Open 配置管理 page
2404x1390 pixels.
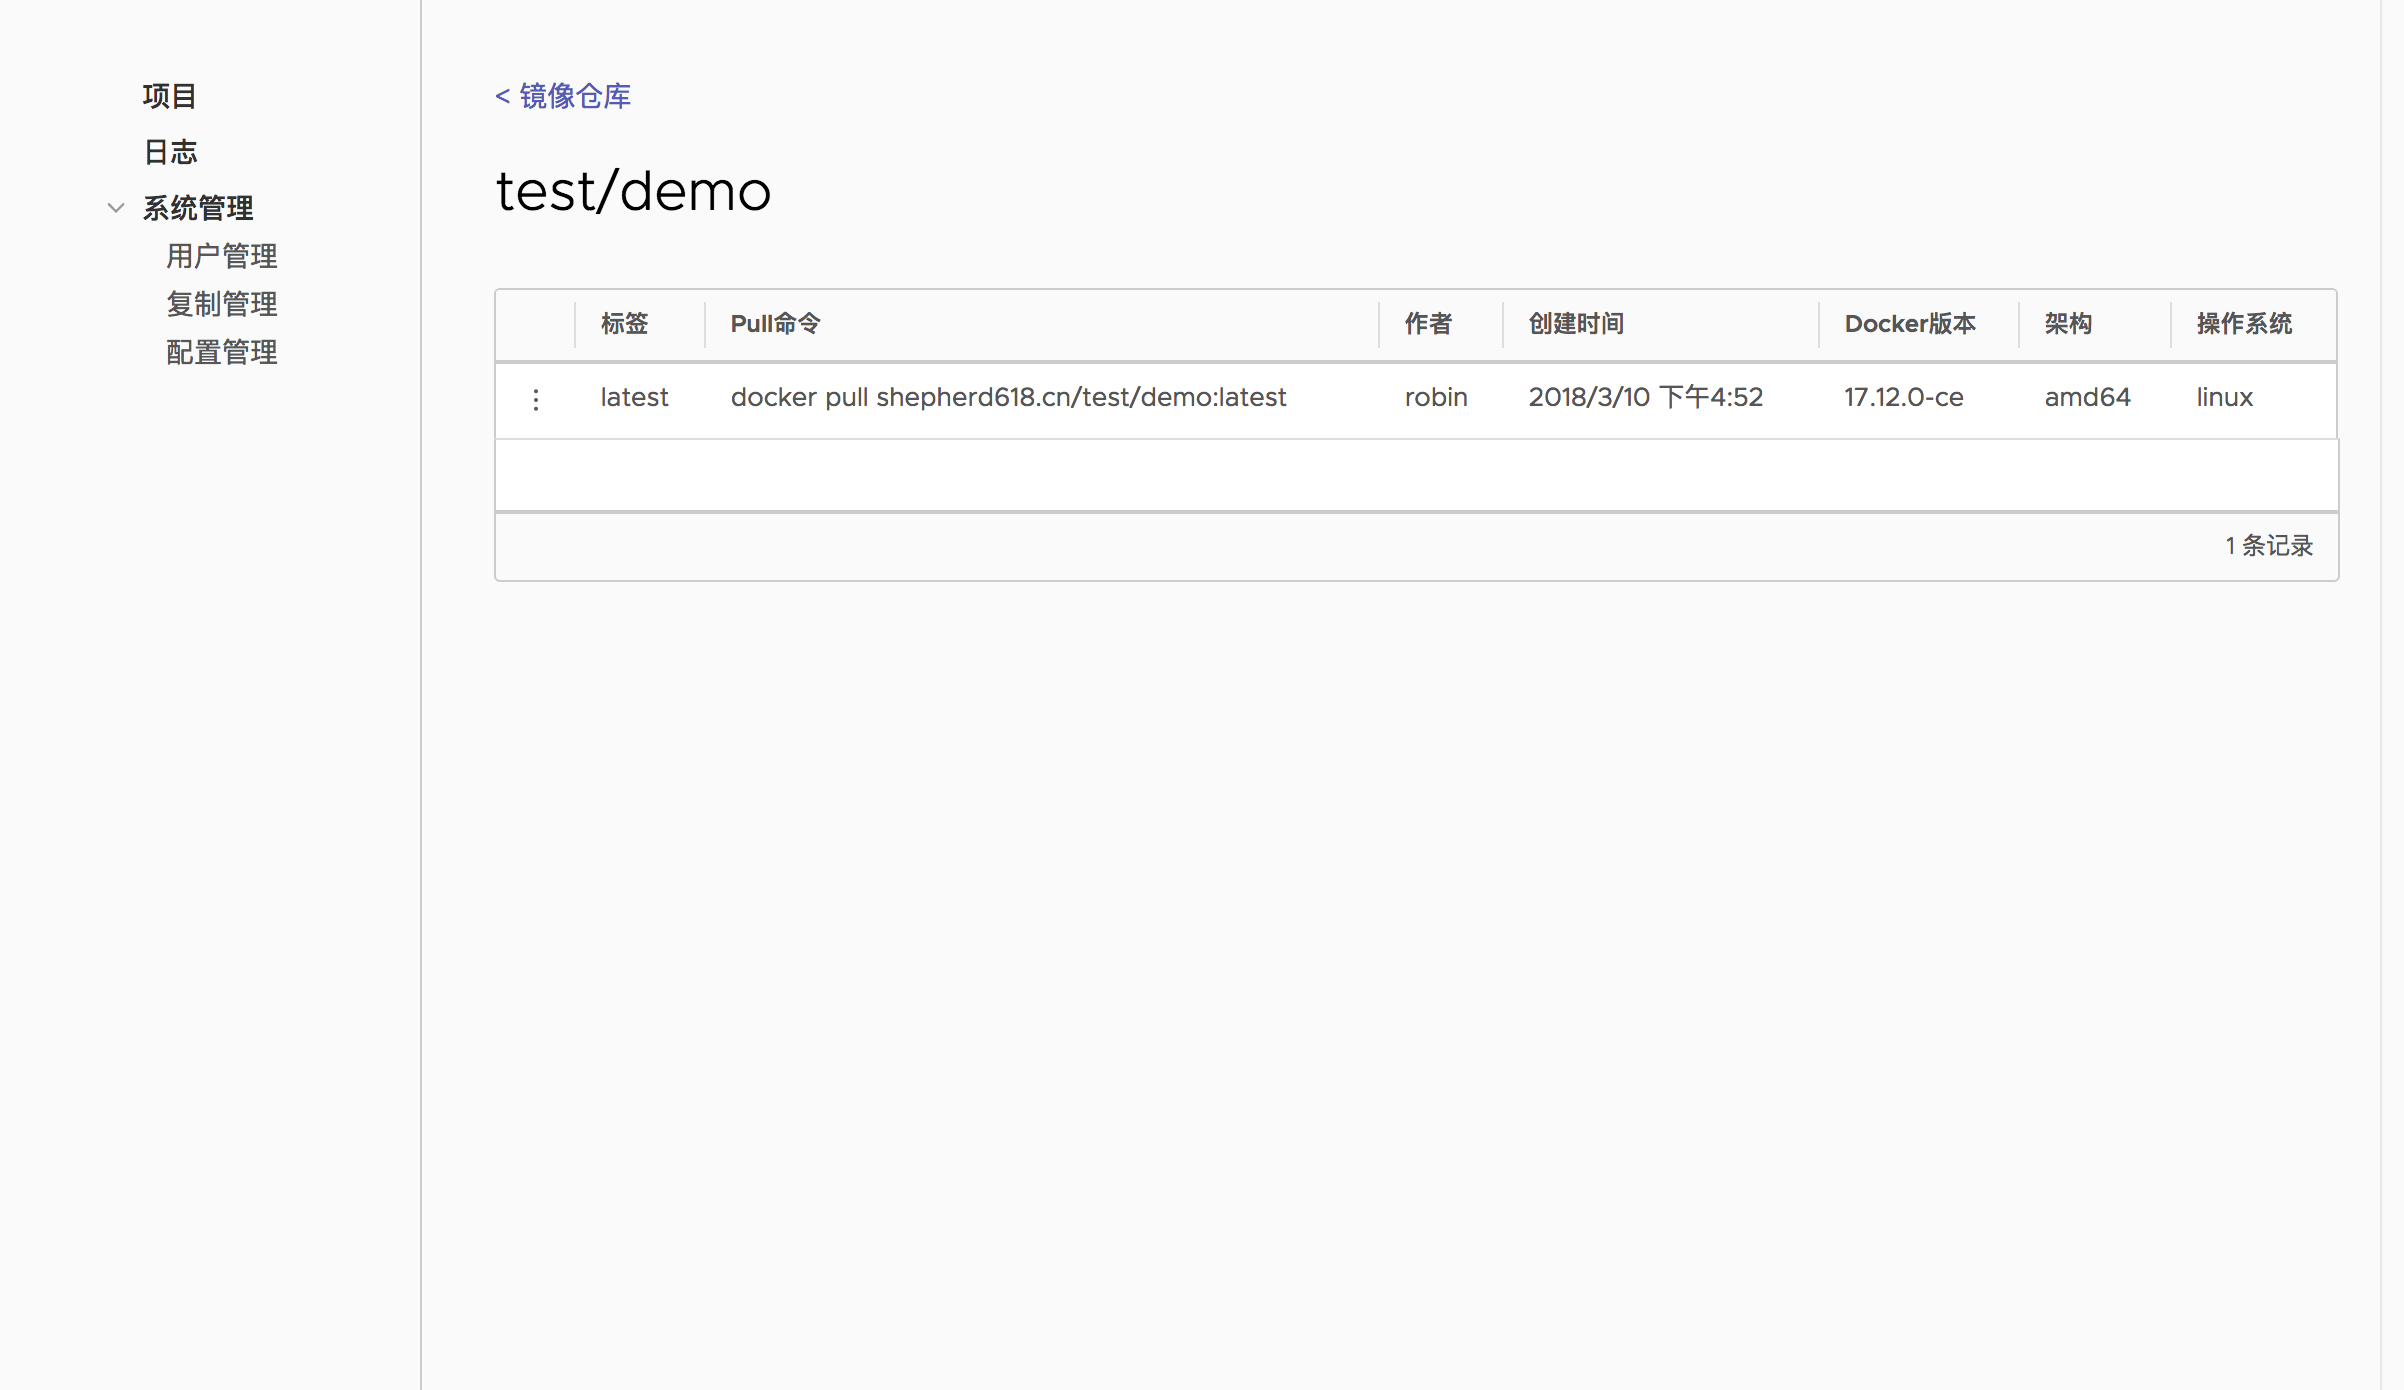[222, 352]
